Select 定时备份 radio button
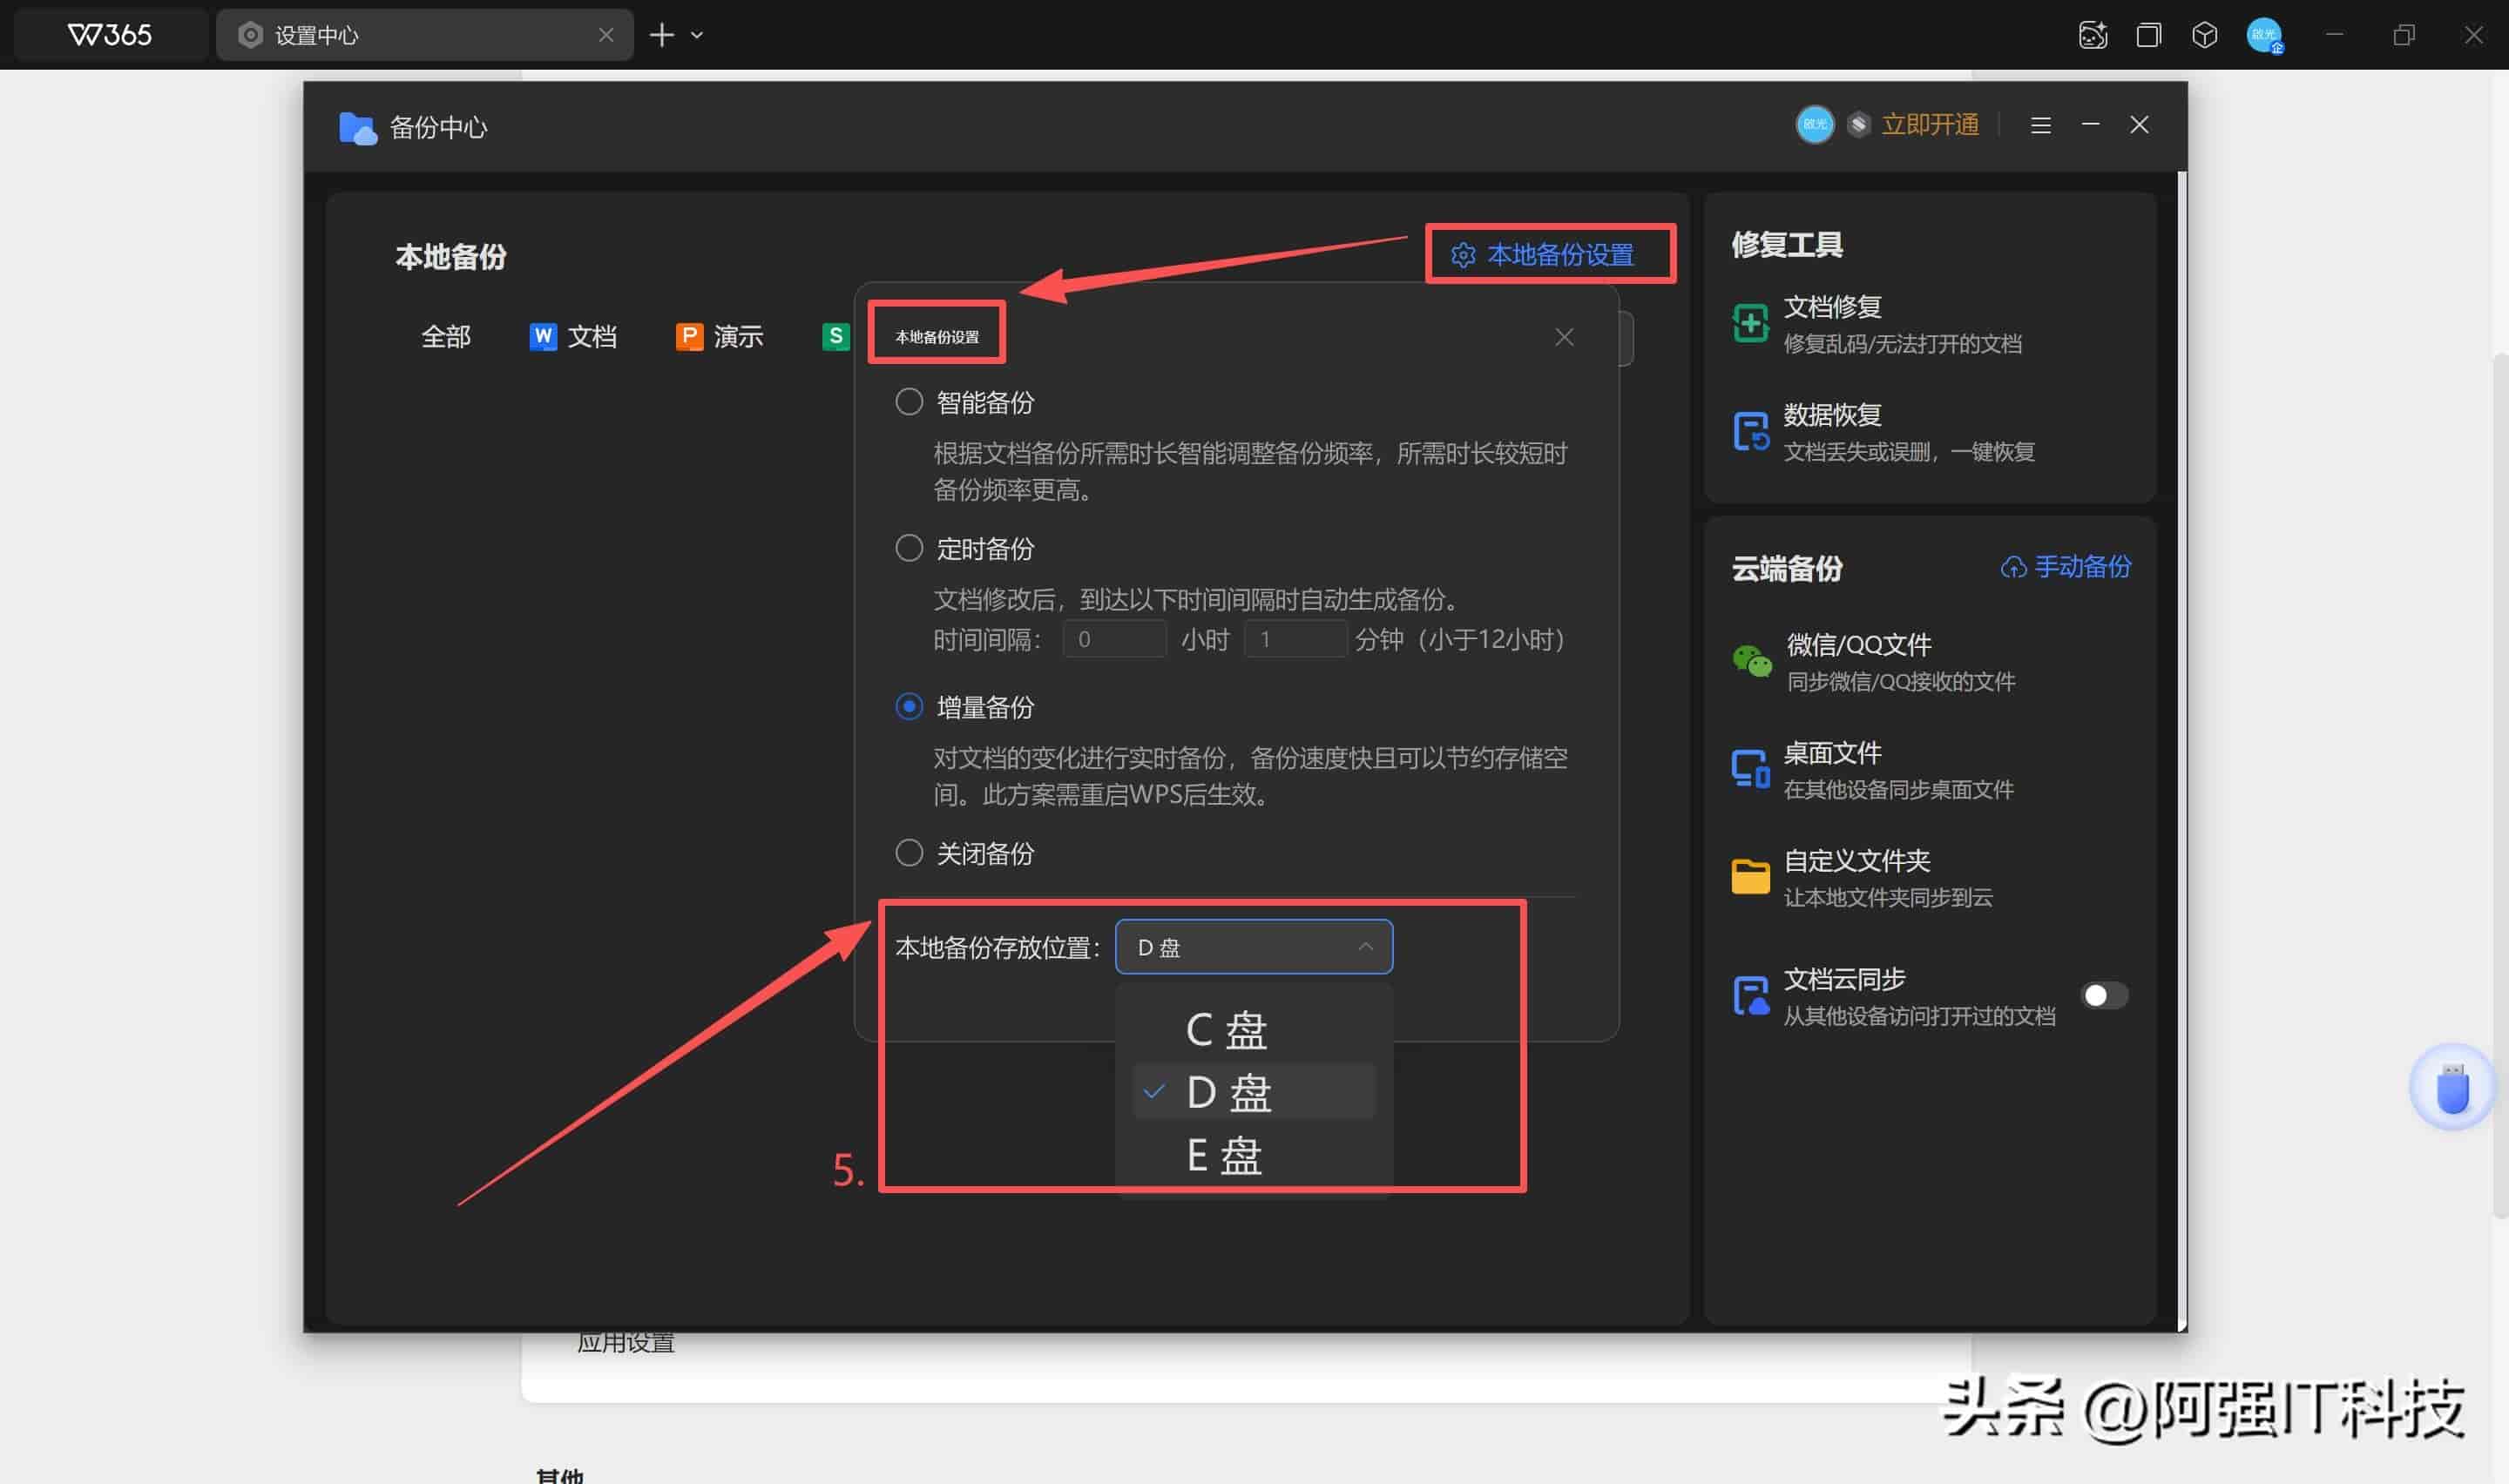The width and height of the screenshot is (2509, 1484). (x=909, y=548)
